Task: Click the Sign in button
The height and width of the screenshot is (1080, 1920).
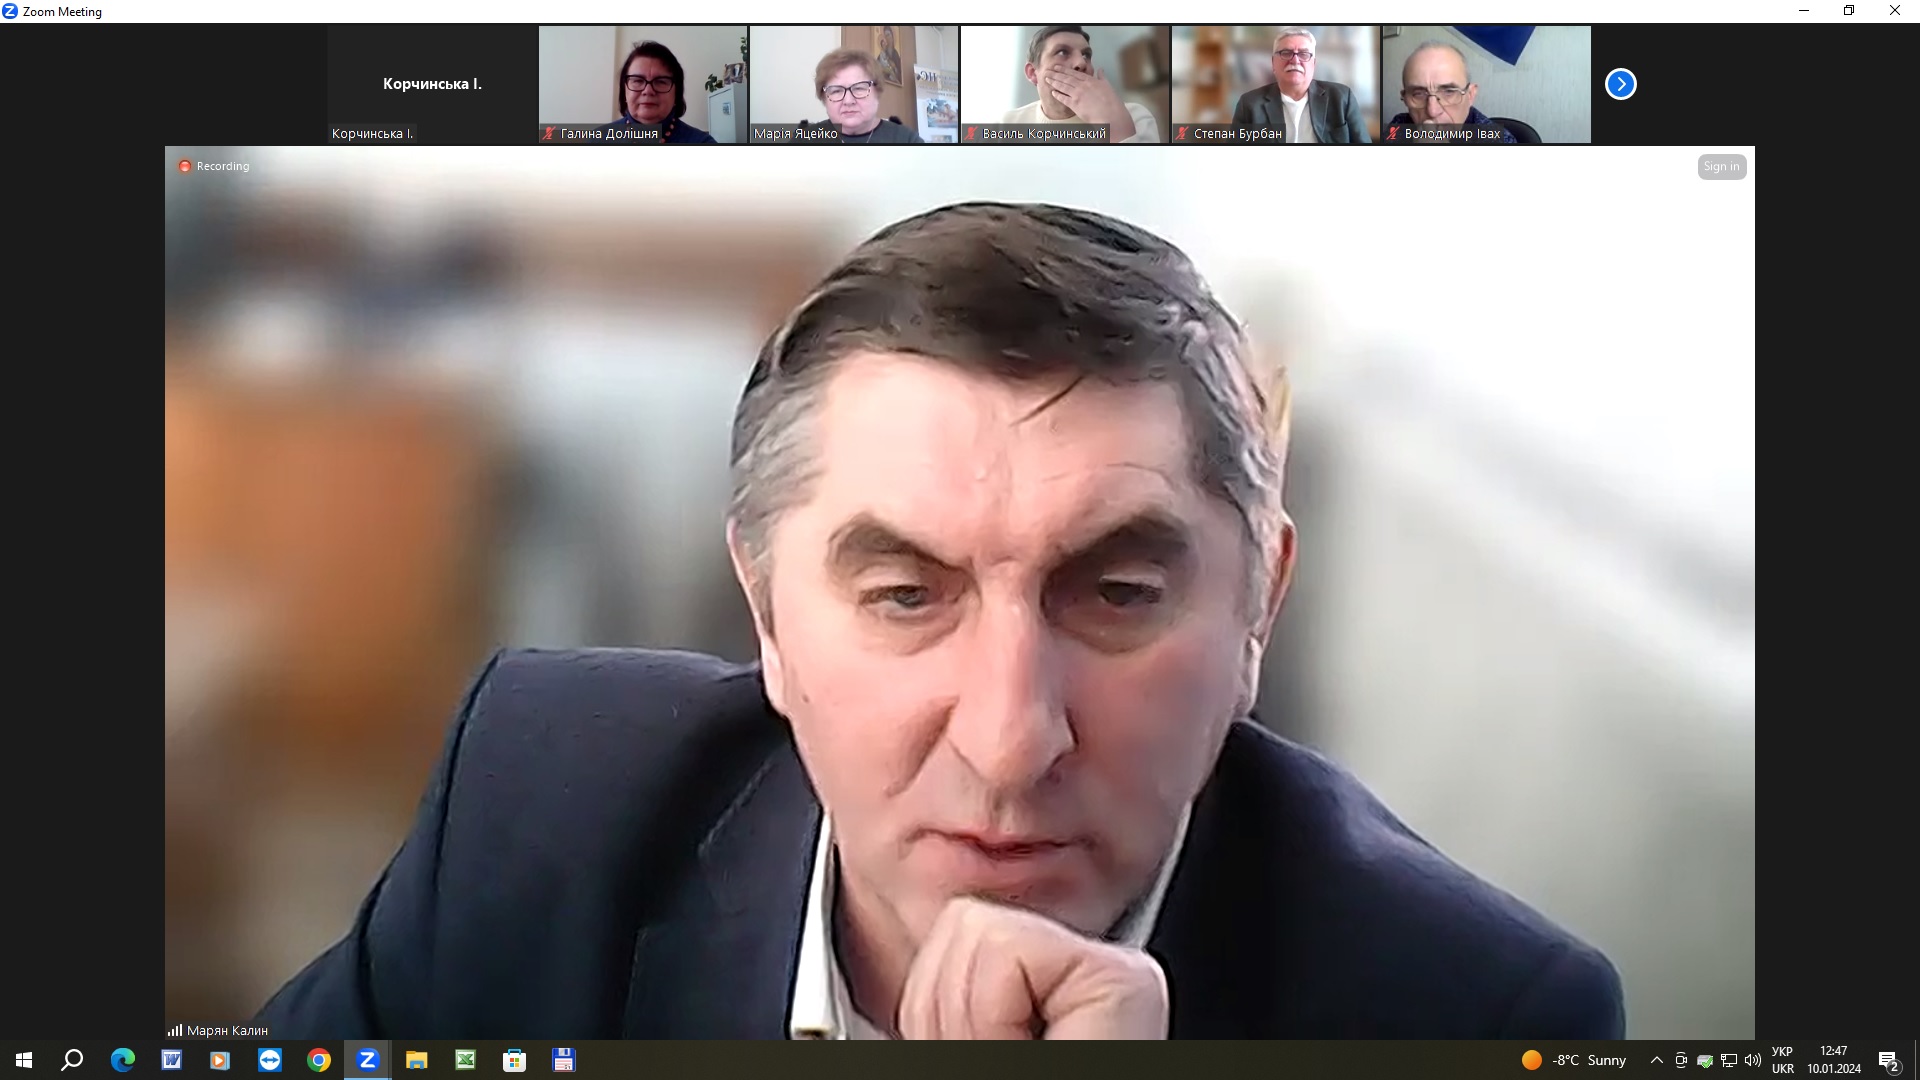Action: pos(1721,167)
